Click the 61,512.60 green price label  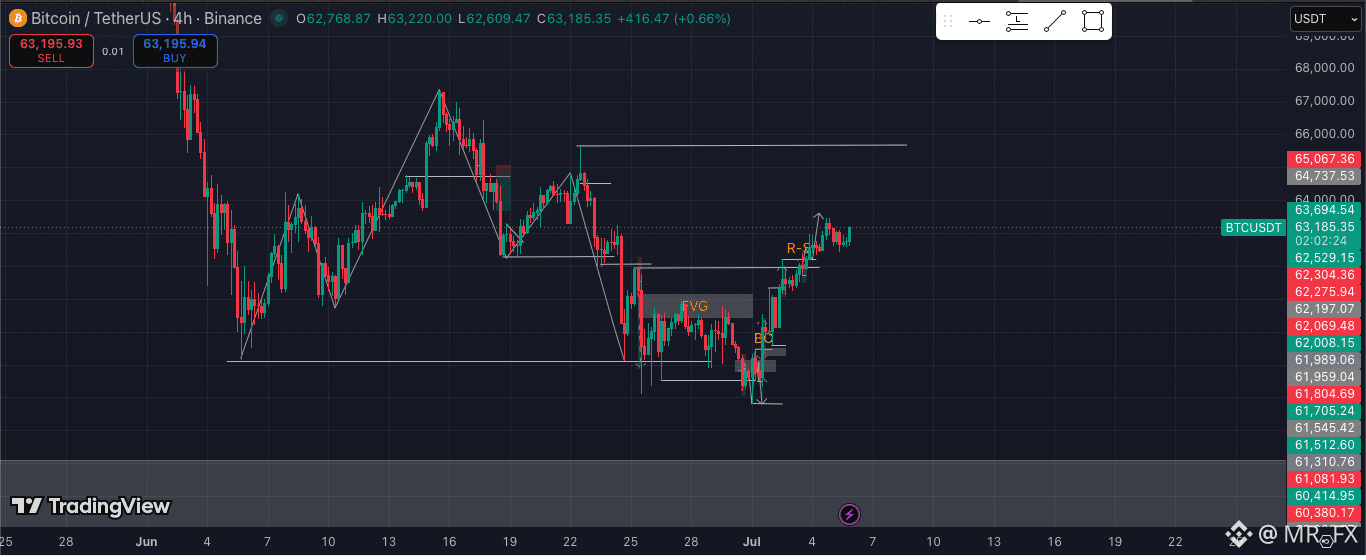(1324, 445)
